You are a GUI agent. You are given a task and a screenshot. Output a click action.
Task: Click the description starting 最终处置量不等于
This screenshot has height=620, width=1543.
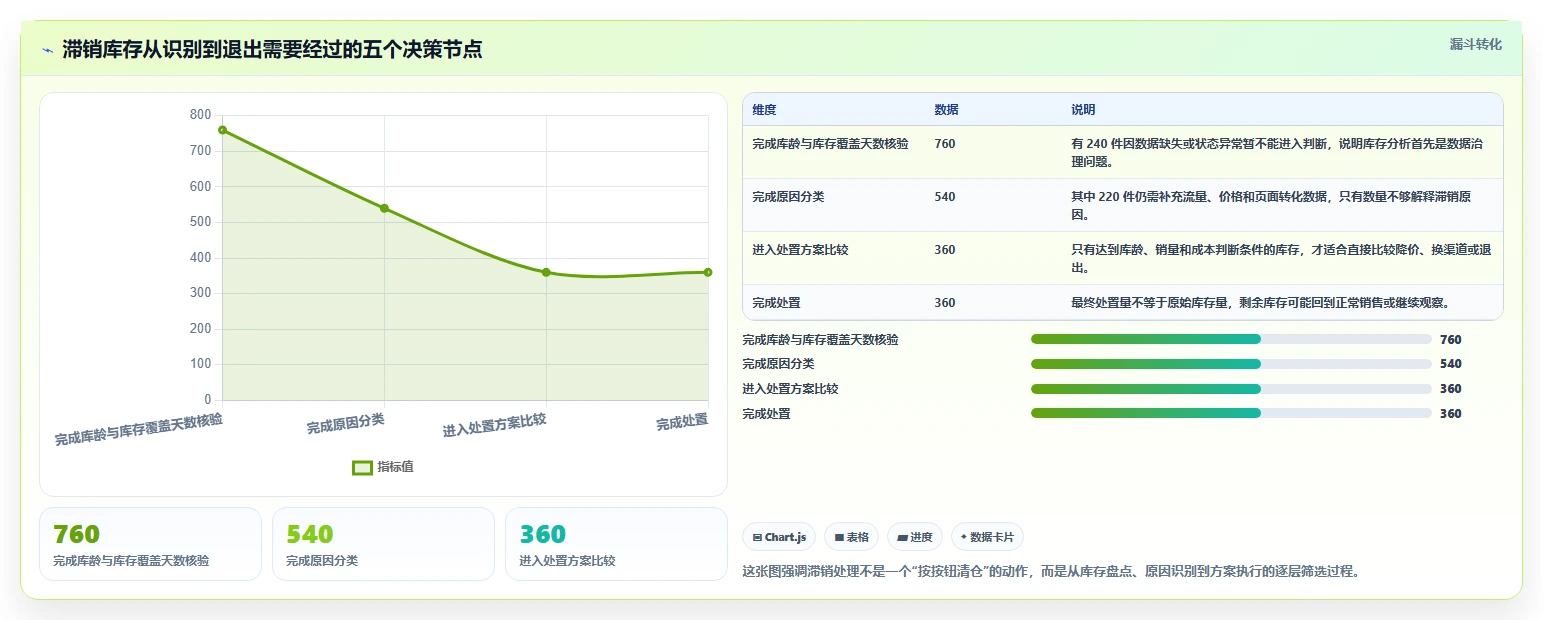(1260, 303)
